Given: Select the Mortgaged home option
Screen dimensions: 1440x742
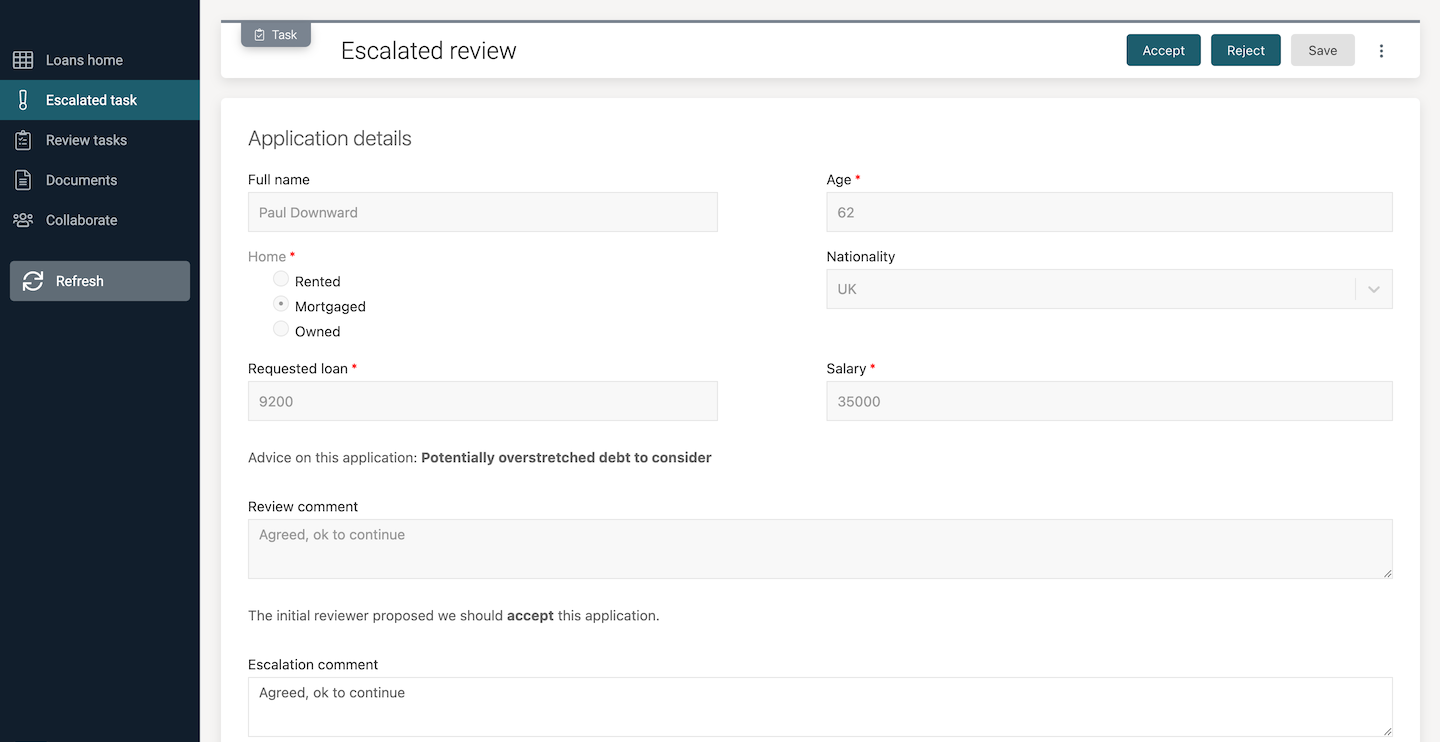Looking at the screenshot, I should 280,303.
